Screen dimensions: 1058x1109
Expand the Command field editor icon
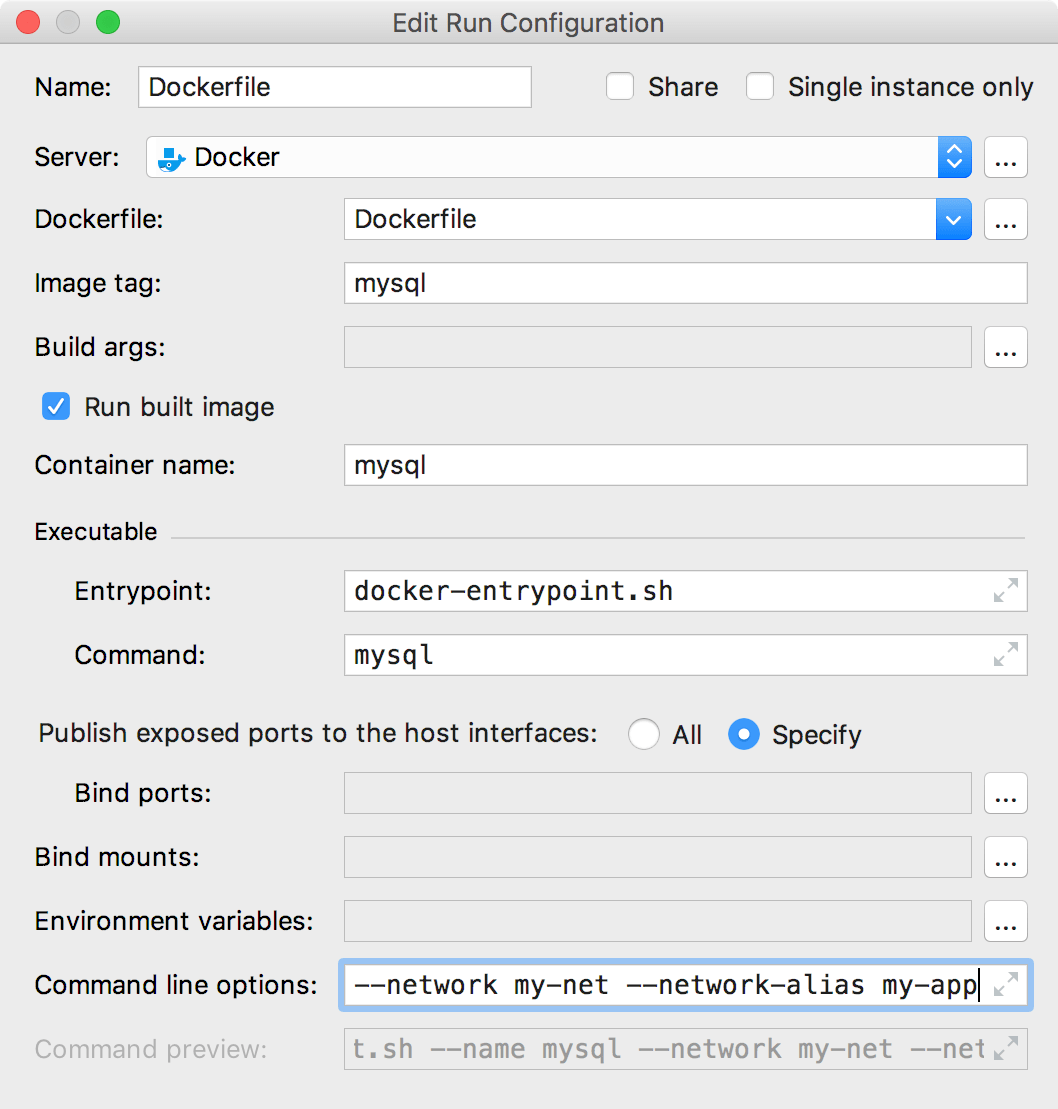pyautogui.click(x=1006, y=654)
